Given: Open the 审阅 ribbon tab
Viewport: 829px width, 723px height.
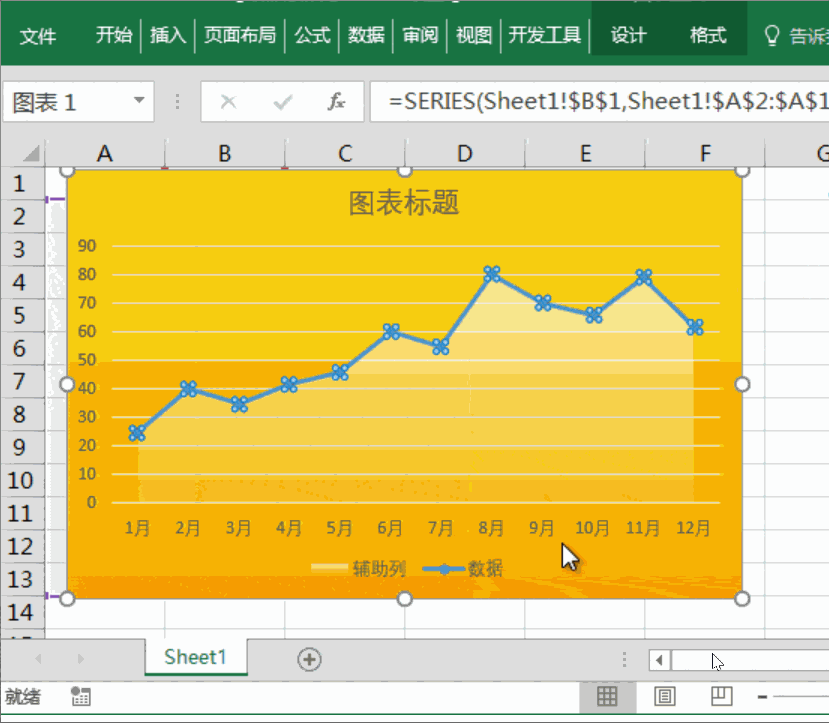Looking at the screenshot, I should tap(420, 35).
